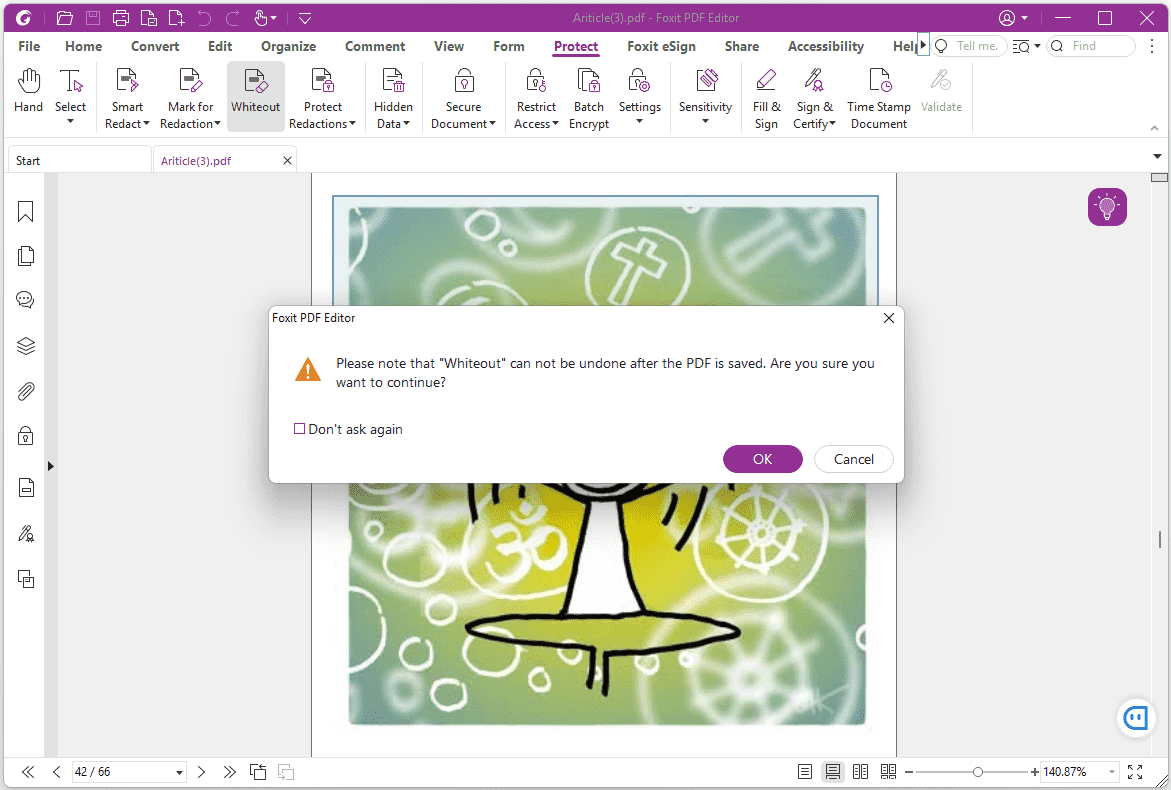Toggle continuous page view mode
This screenshot has width=1171, height=790.
tap(833, 771)
